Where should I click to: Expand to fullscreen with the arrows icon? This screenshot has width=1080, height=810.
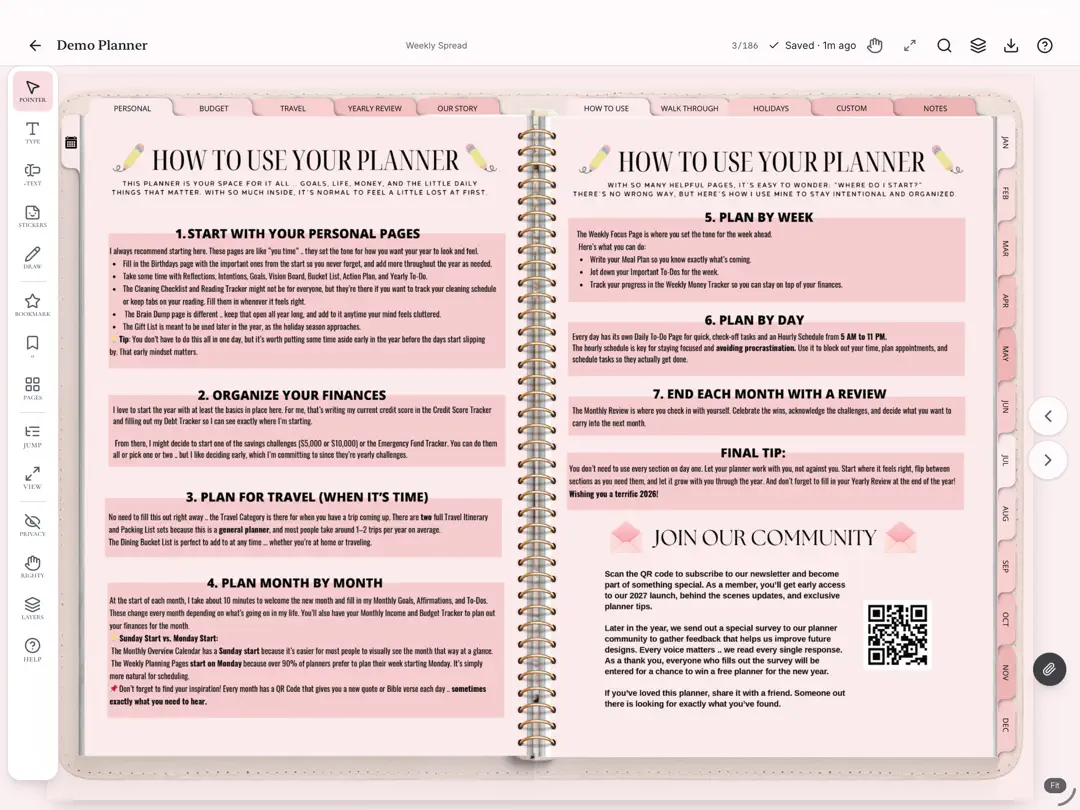tap(910, 45)
